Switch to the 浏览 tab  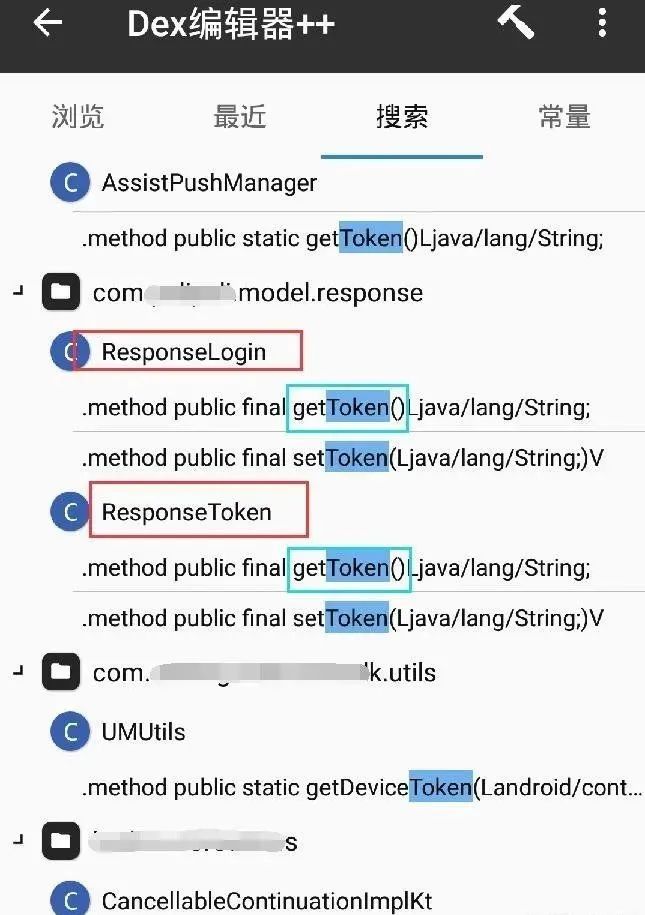click(x=78, y=116)
